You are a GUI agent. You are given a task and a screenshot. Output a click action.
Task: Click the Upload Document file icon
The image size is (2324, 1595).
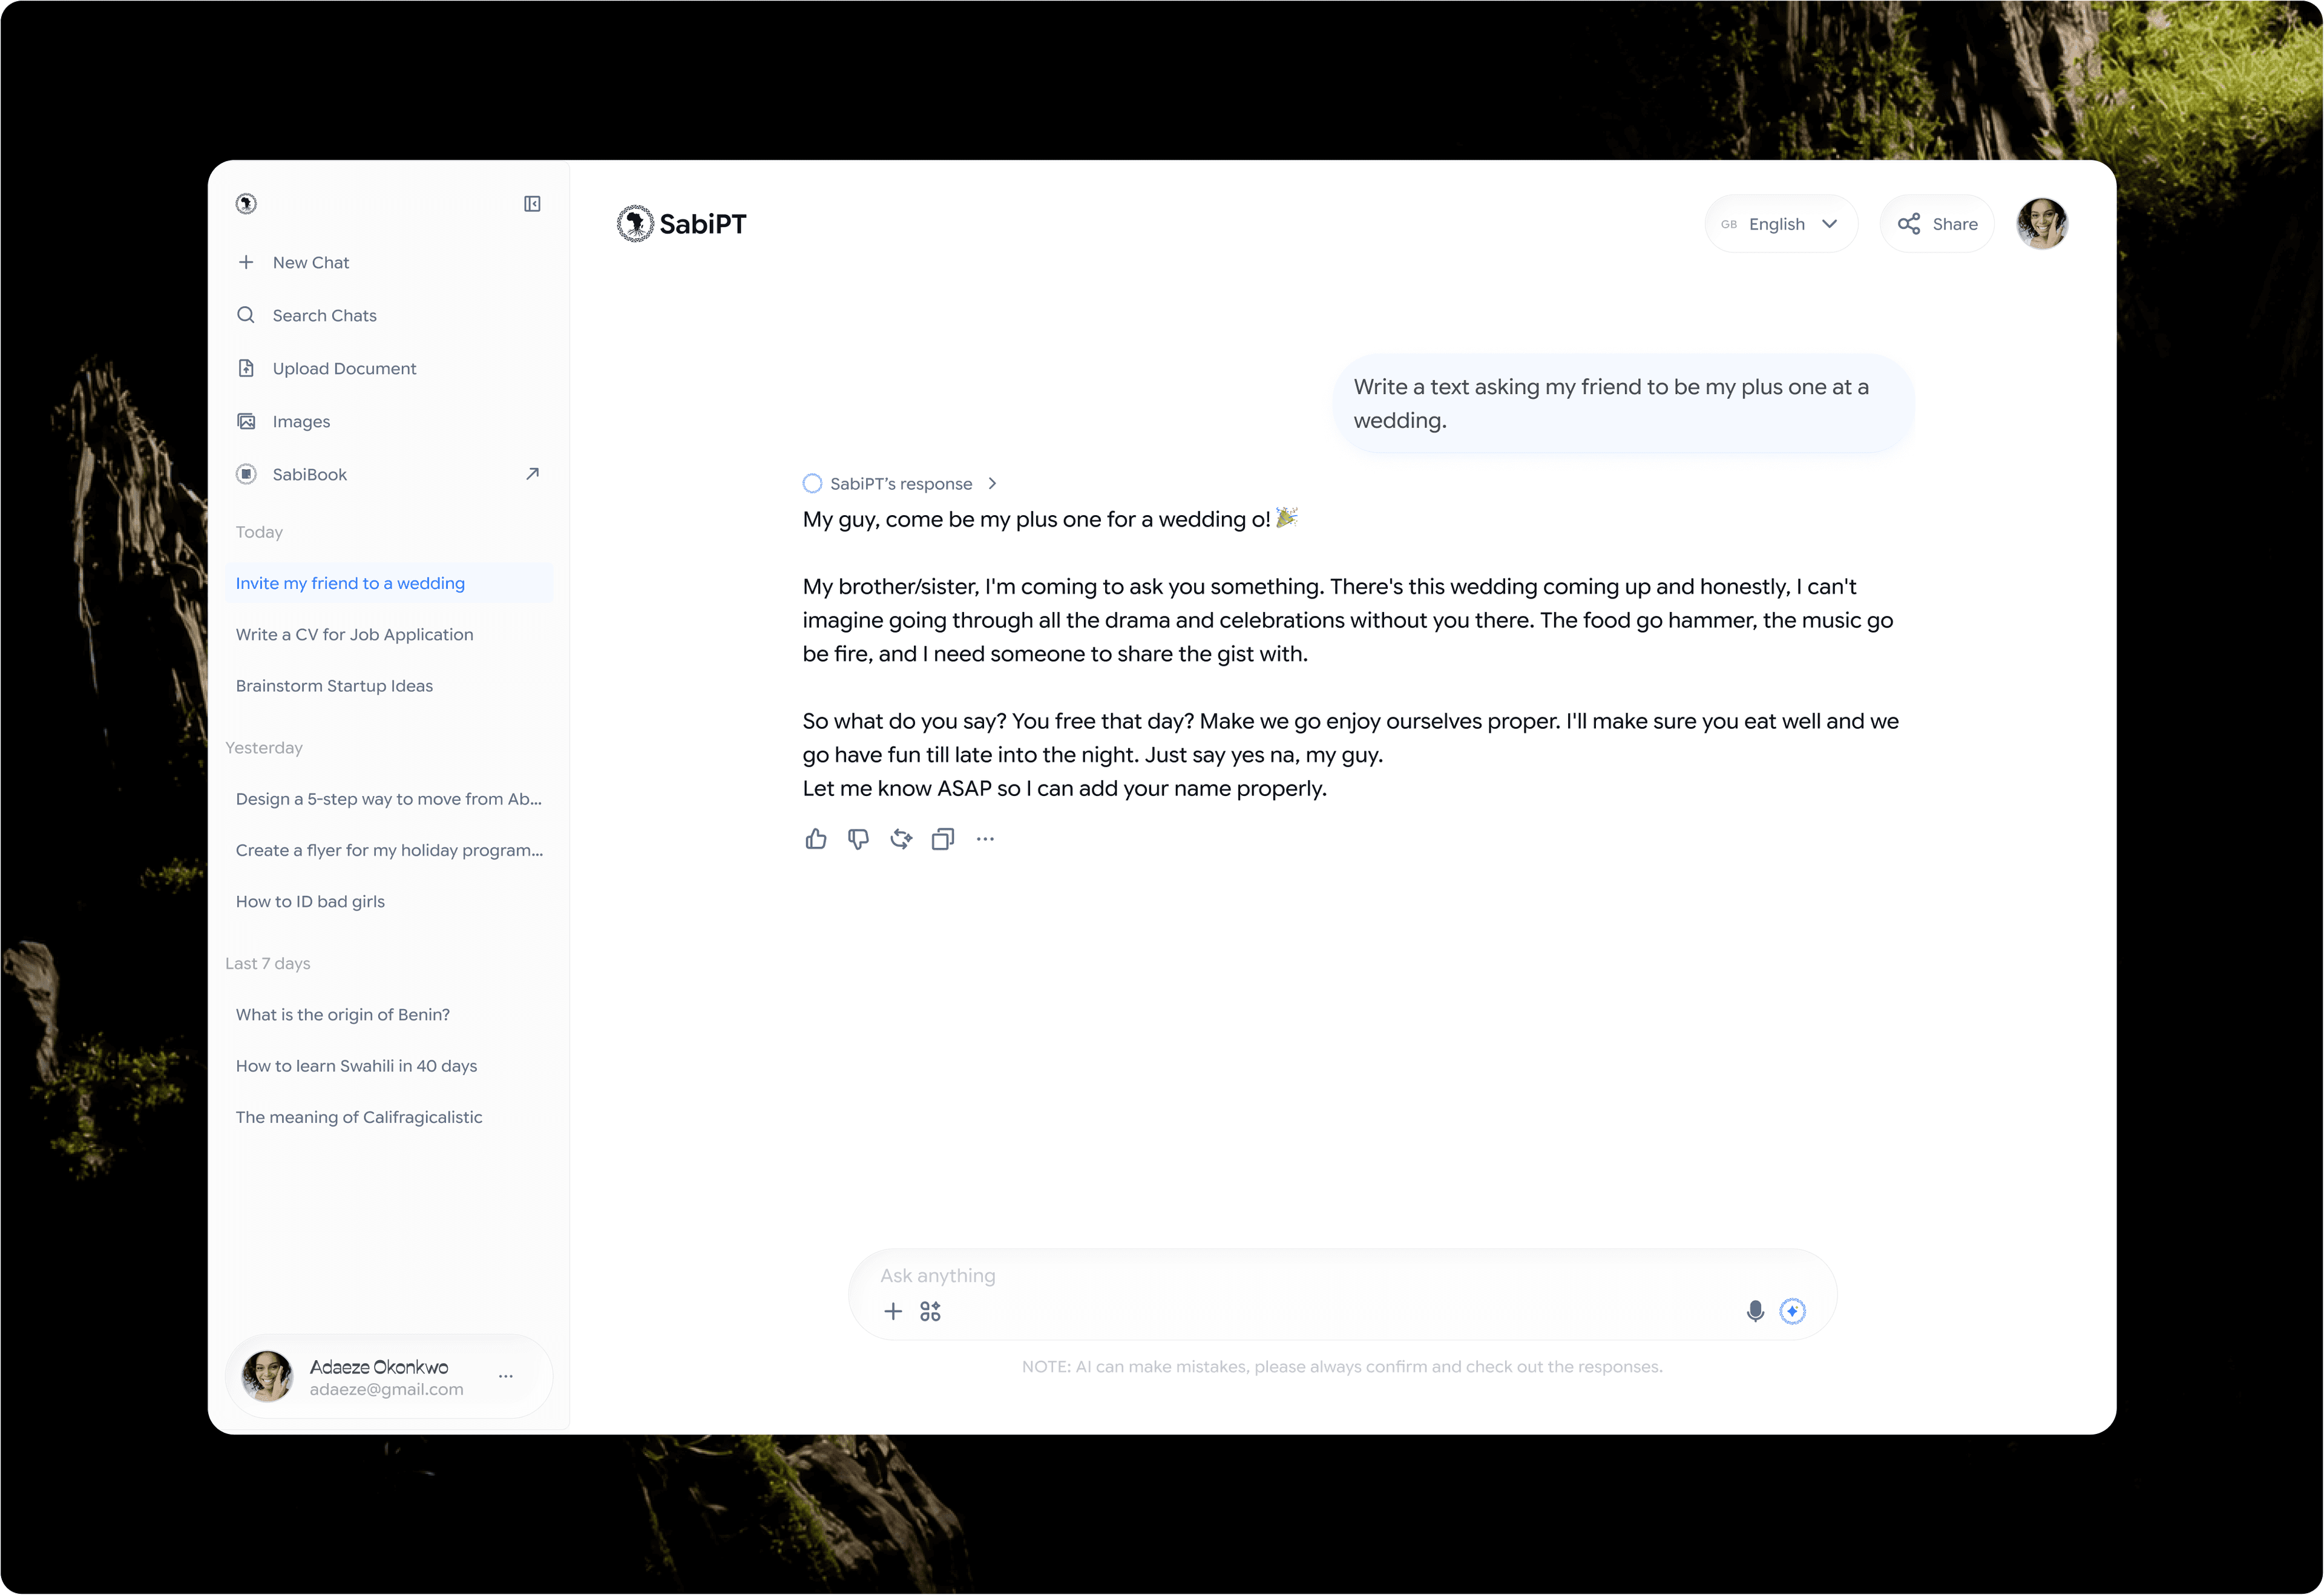point(246,368)
